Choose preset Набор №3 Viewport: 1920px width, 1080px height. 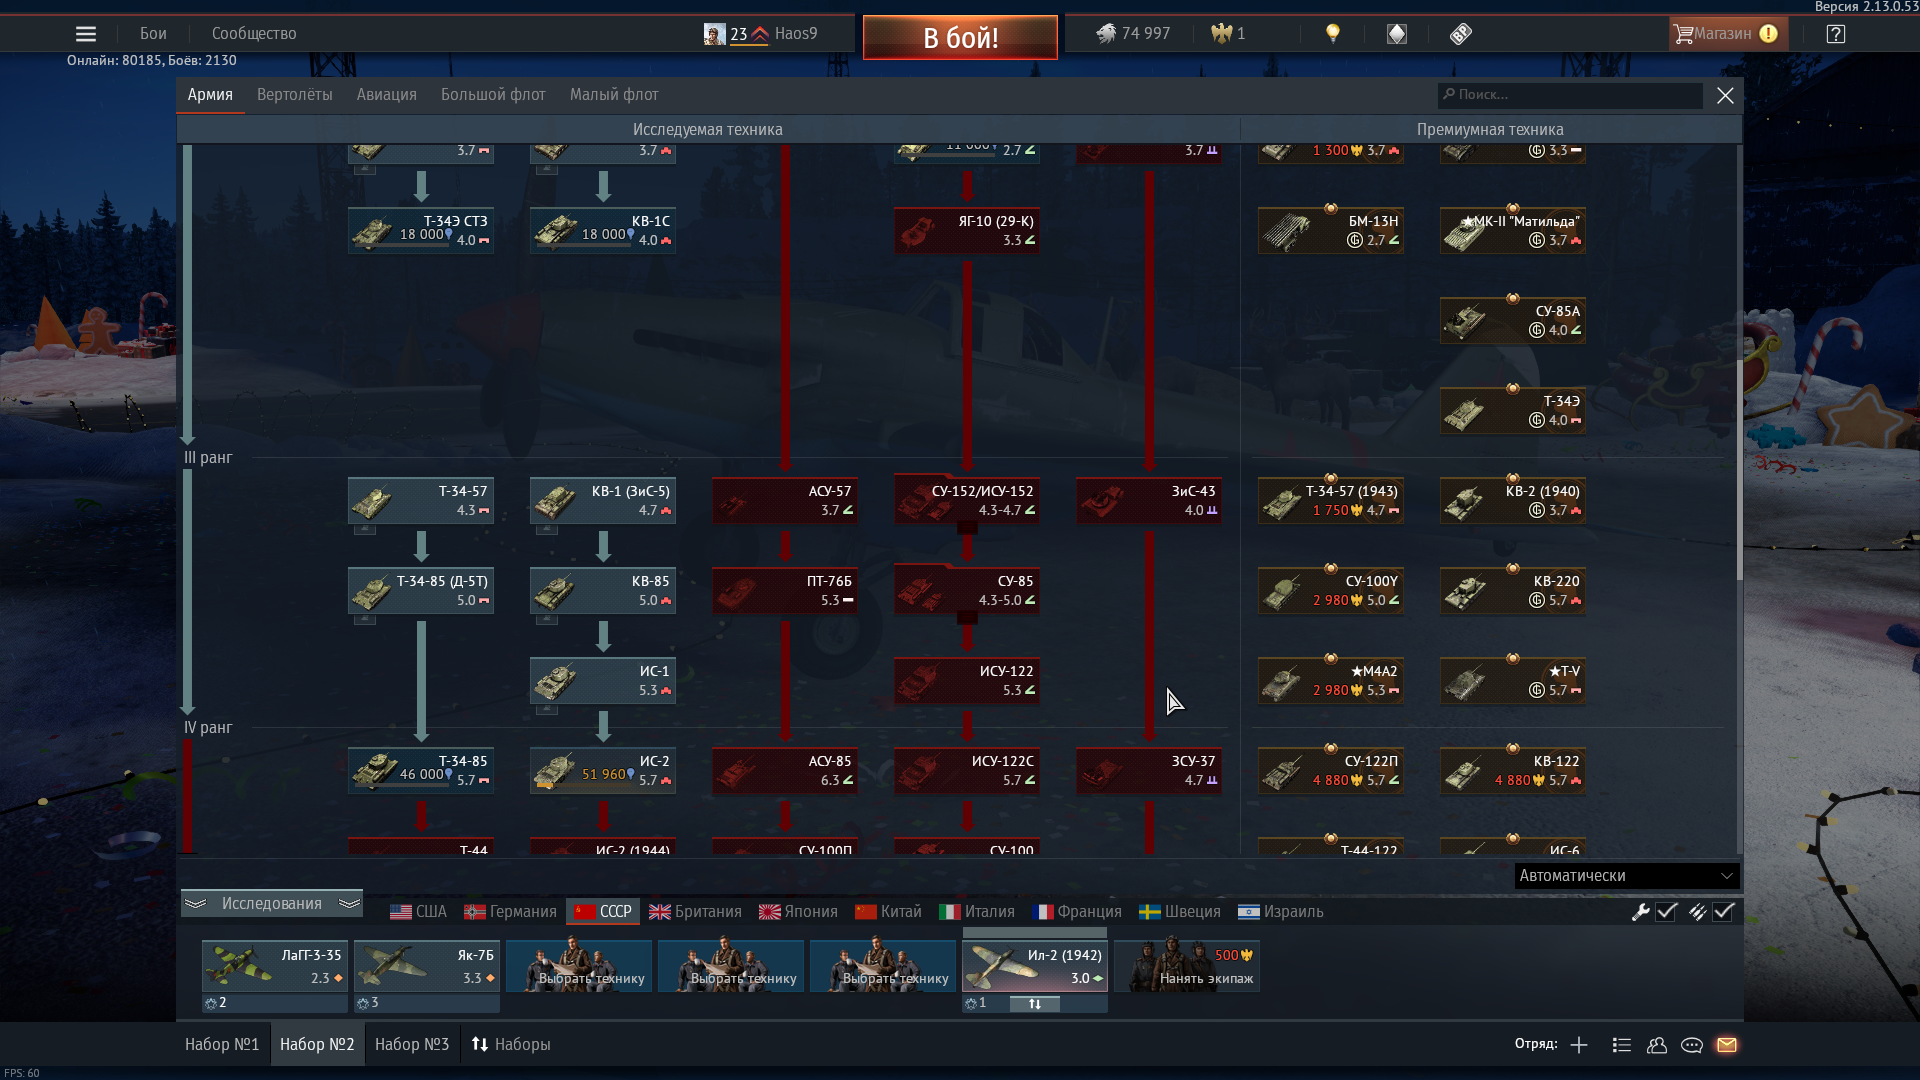pyautogui.click(x=412, y=1044)
